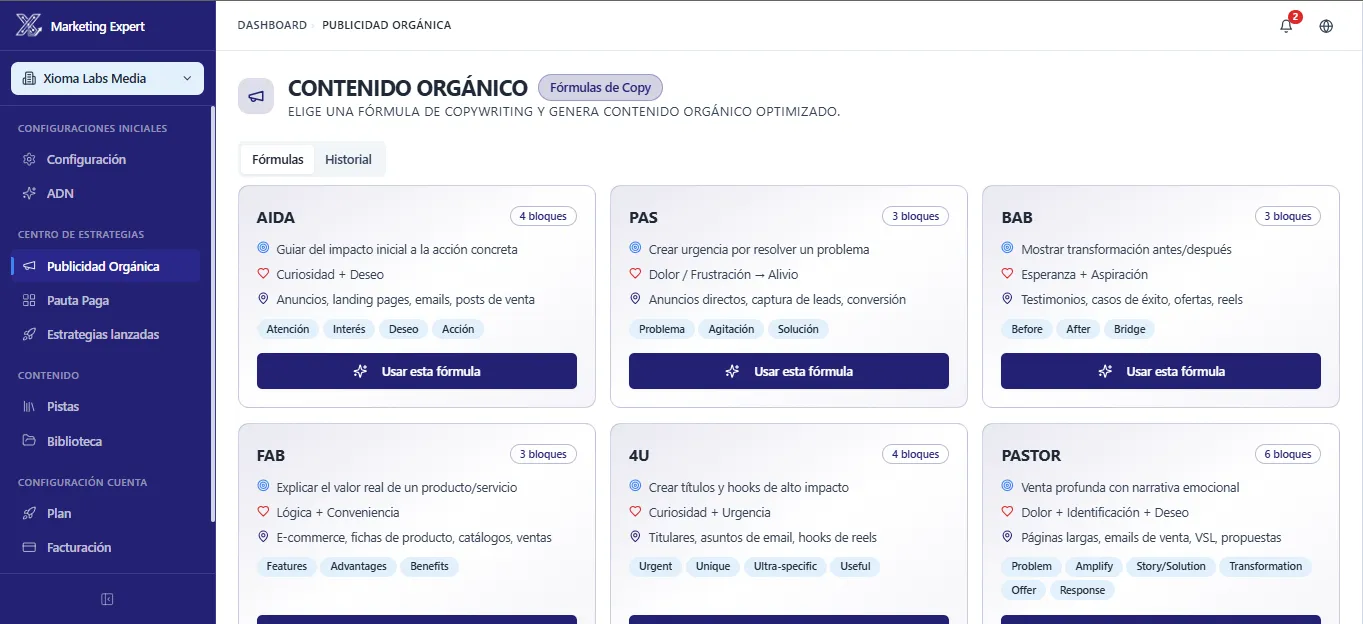The height and width of the screenshot is (624, 1363).
Task: Click the notification bell with the red badge
Action: click(x=1286, y=26)
